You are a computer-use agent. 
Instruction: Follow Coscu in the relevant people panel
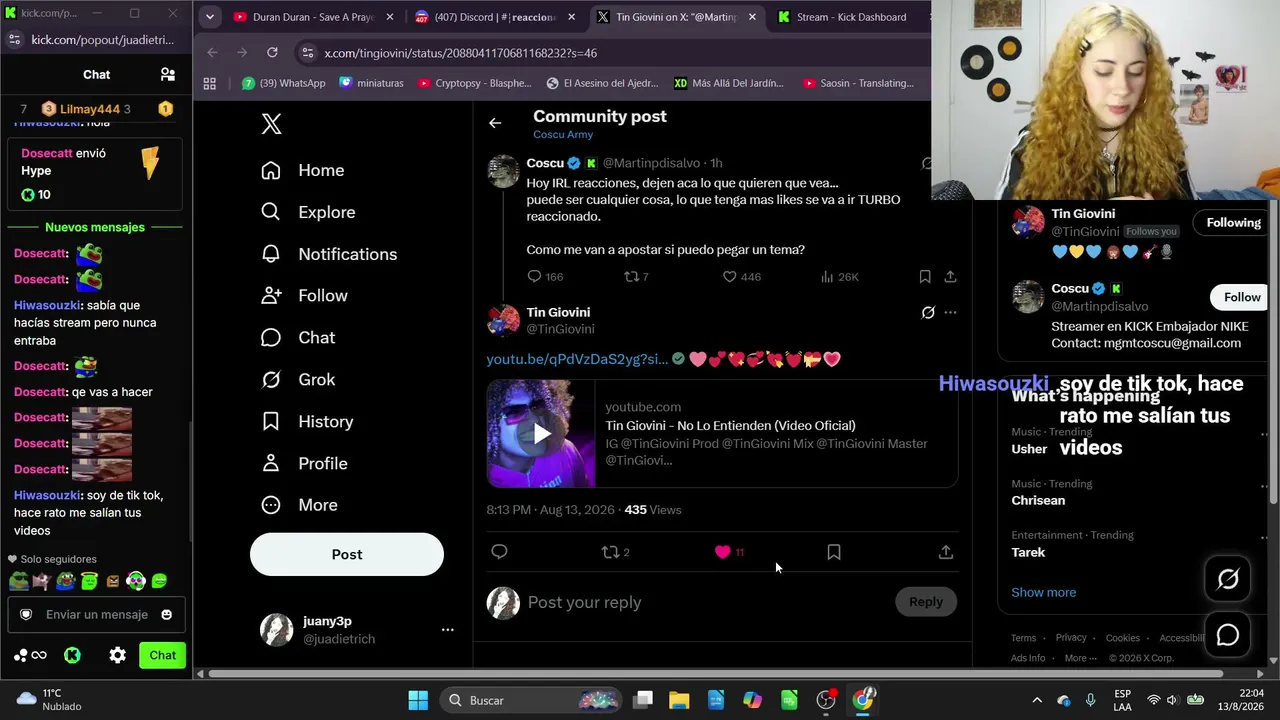tap(1242, 297)
